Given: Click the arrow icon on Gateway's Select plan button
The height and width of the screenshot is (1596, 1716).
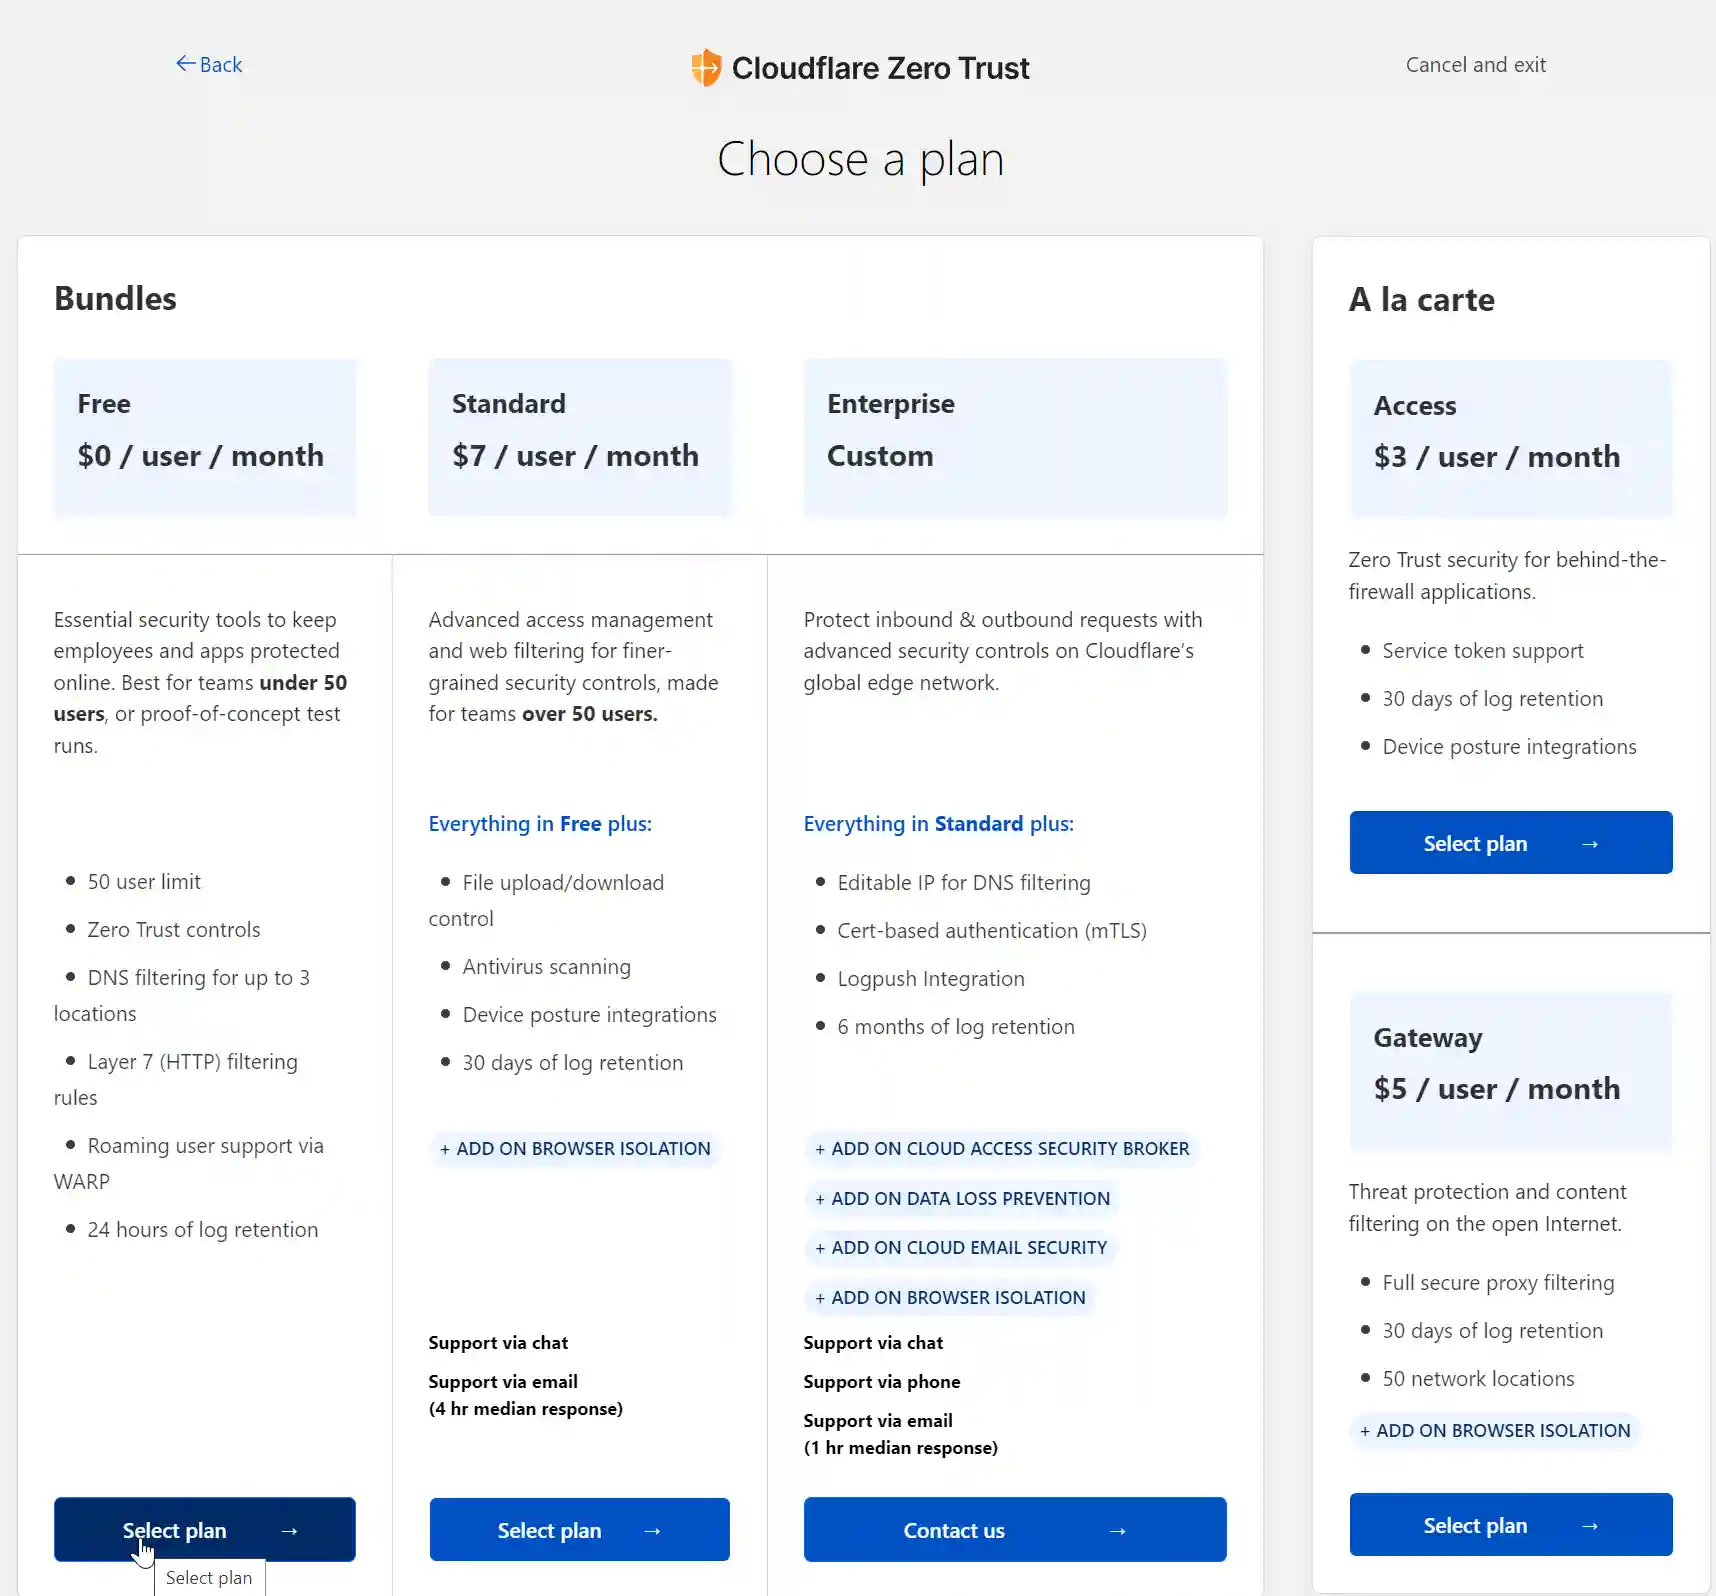Looking at the screenshot, I should [1590, 1525].
